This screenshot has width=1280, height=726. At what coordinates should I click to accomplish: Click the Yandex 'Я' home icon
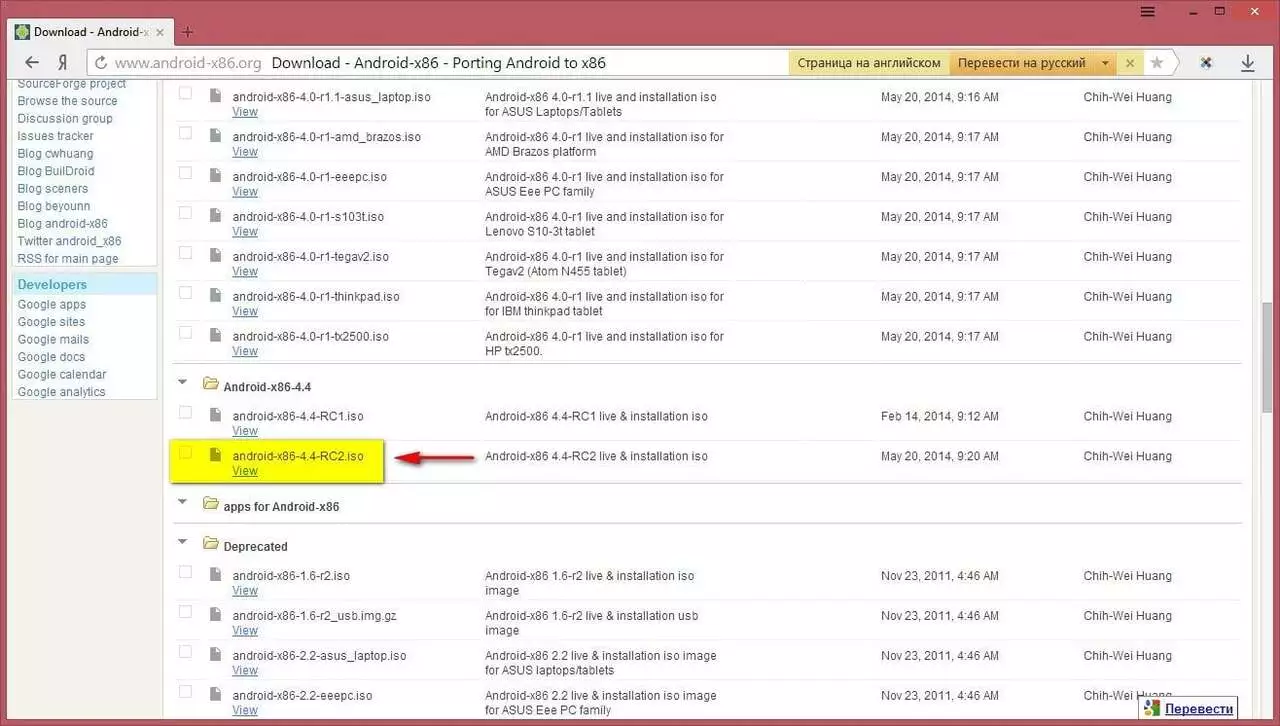(63, 62)
